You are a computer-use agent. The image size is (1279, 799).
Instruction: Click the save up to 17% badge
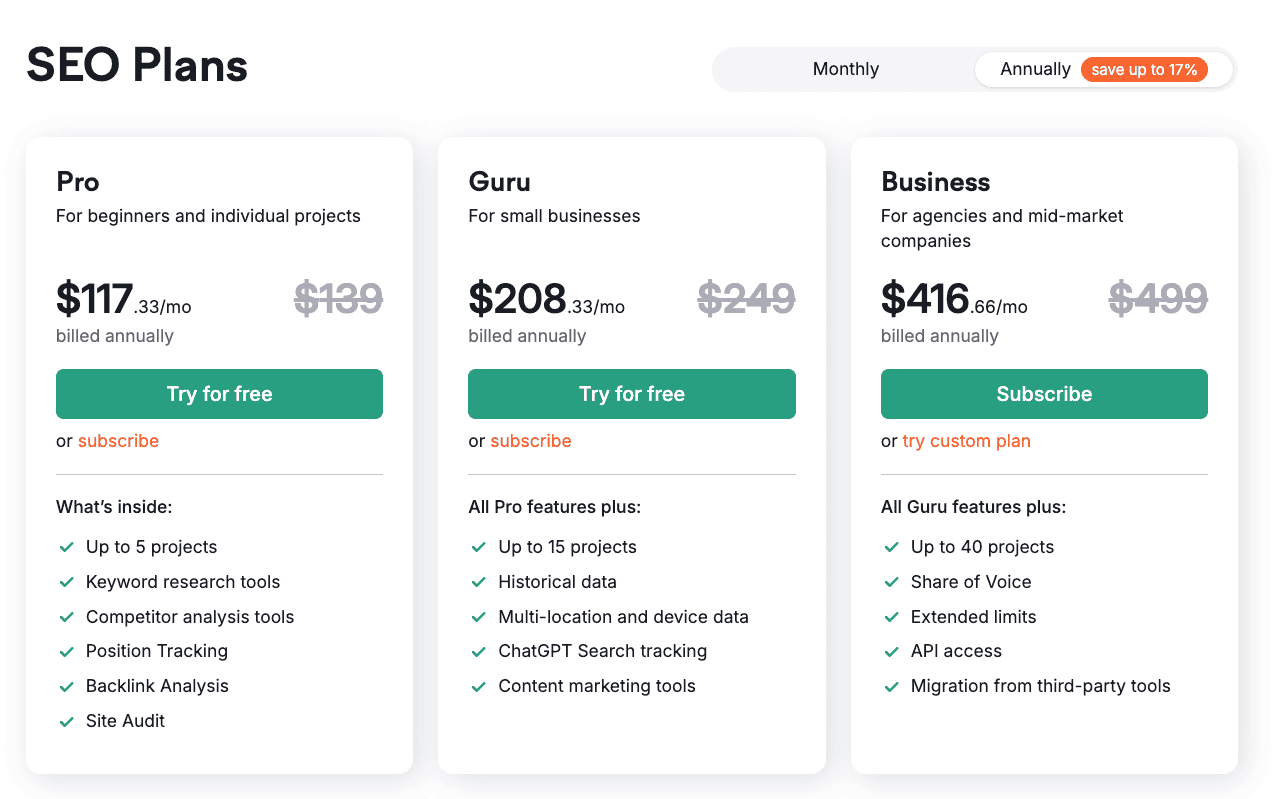pos(1144,69)
